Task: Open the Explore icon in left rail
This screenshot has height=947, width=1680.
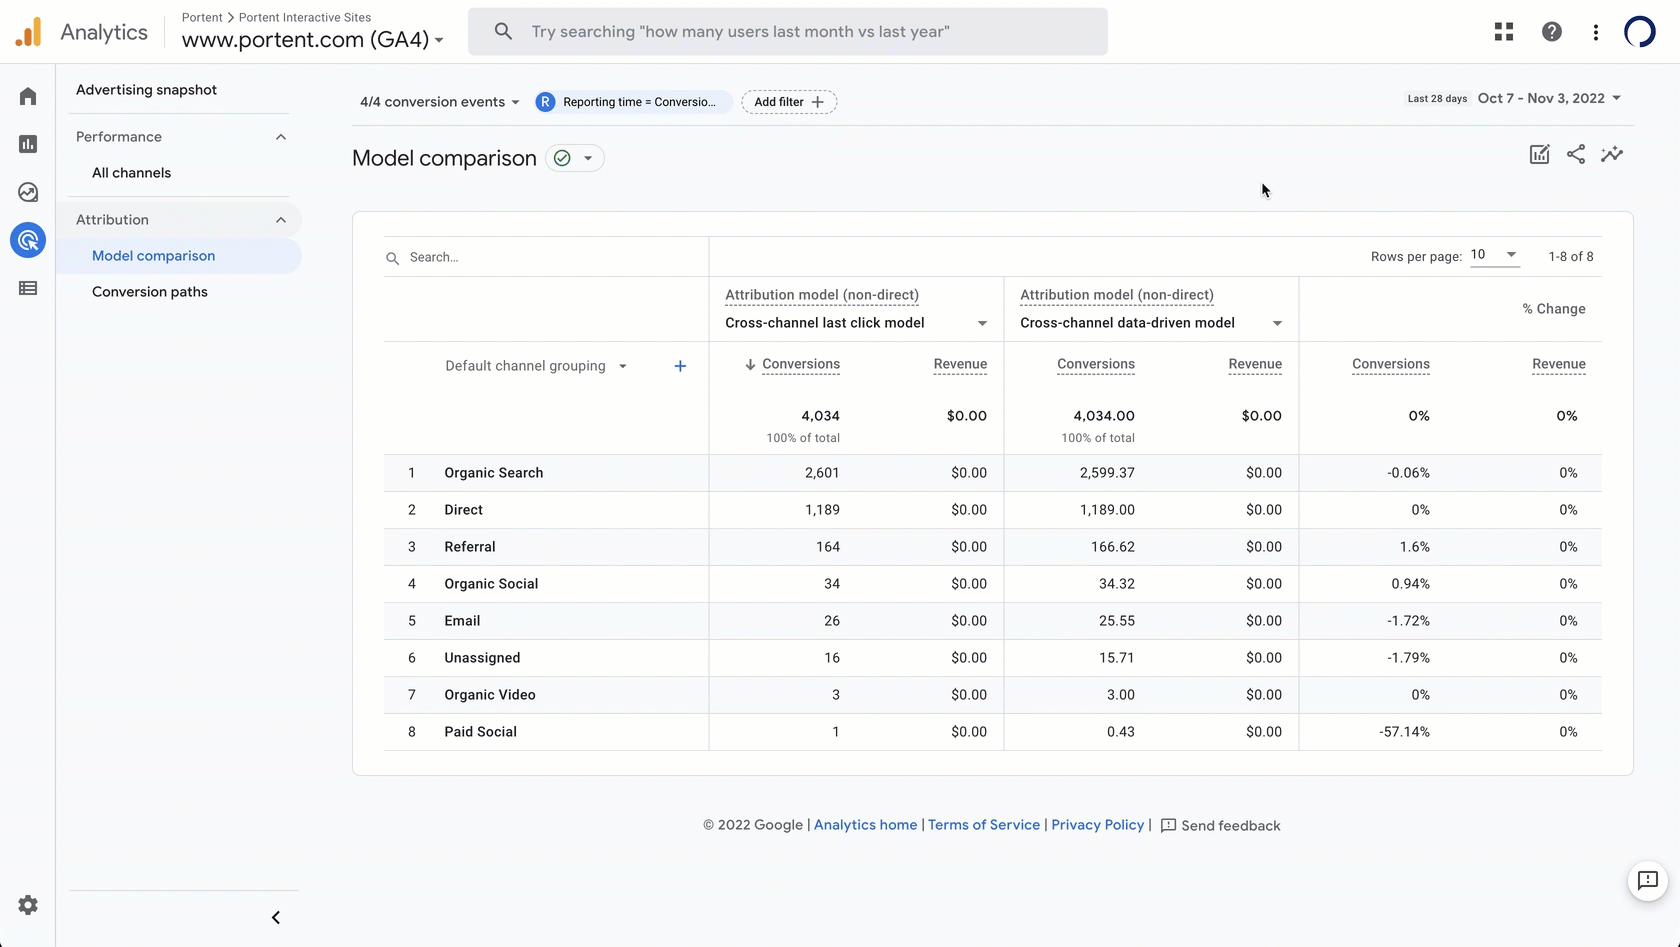Action: (28, 192)
